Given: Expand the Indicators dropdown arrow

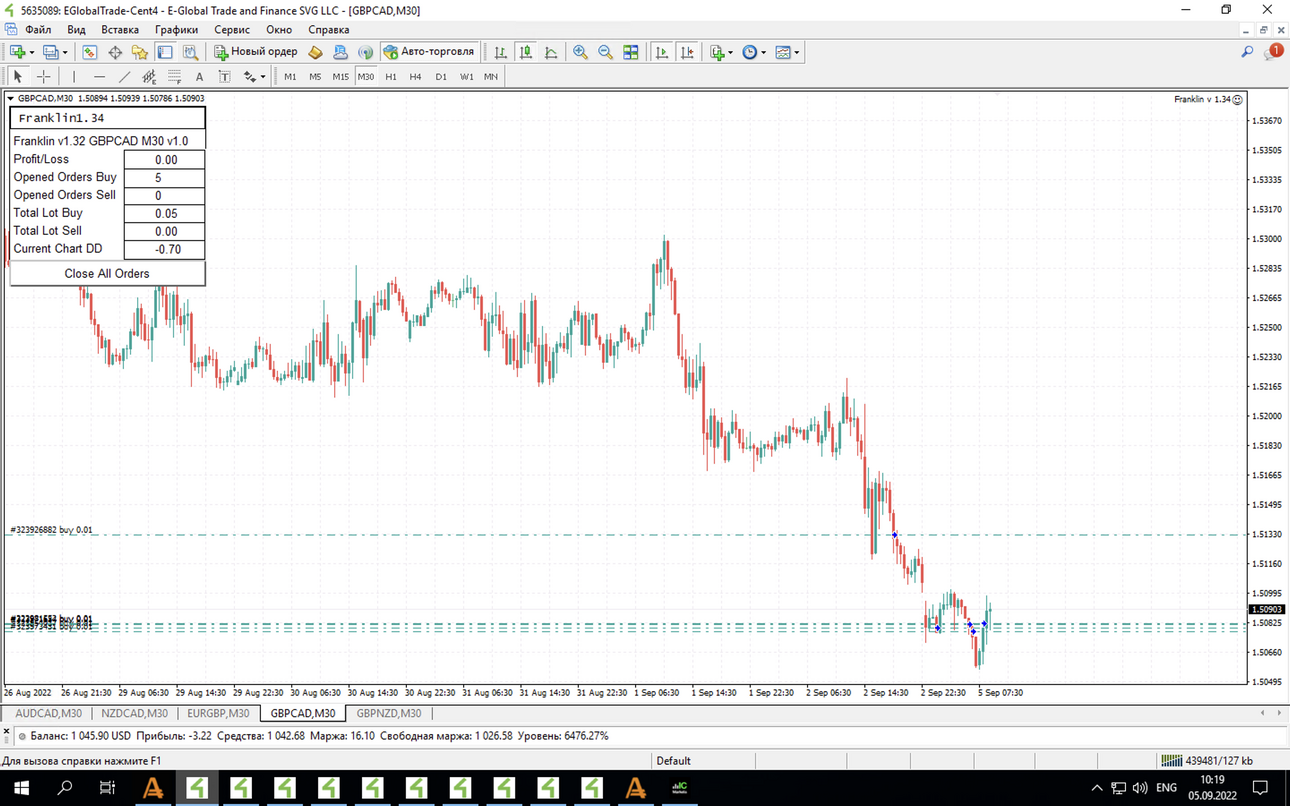Looking at the screenshot, I should 731,53.
